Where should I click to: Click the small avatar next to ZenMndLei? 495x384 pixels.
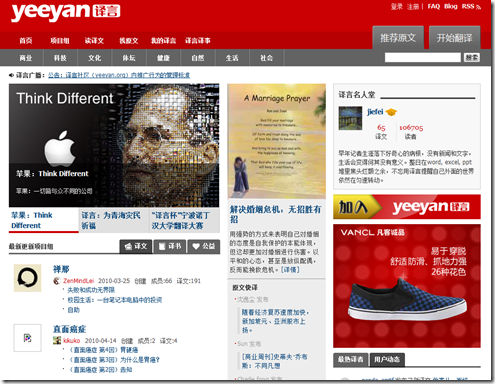[57, 281]
